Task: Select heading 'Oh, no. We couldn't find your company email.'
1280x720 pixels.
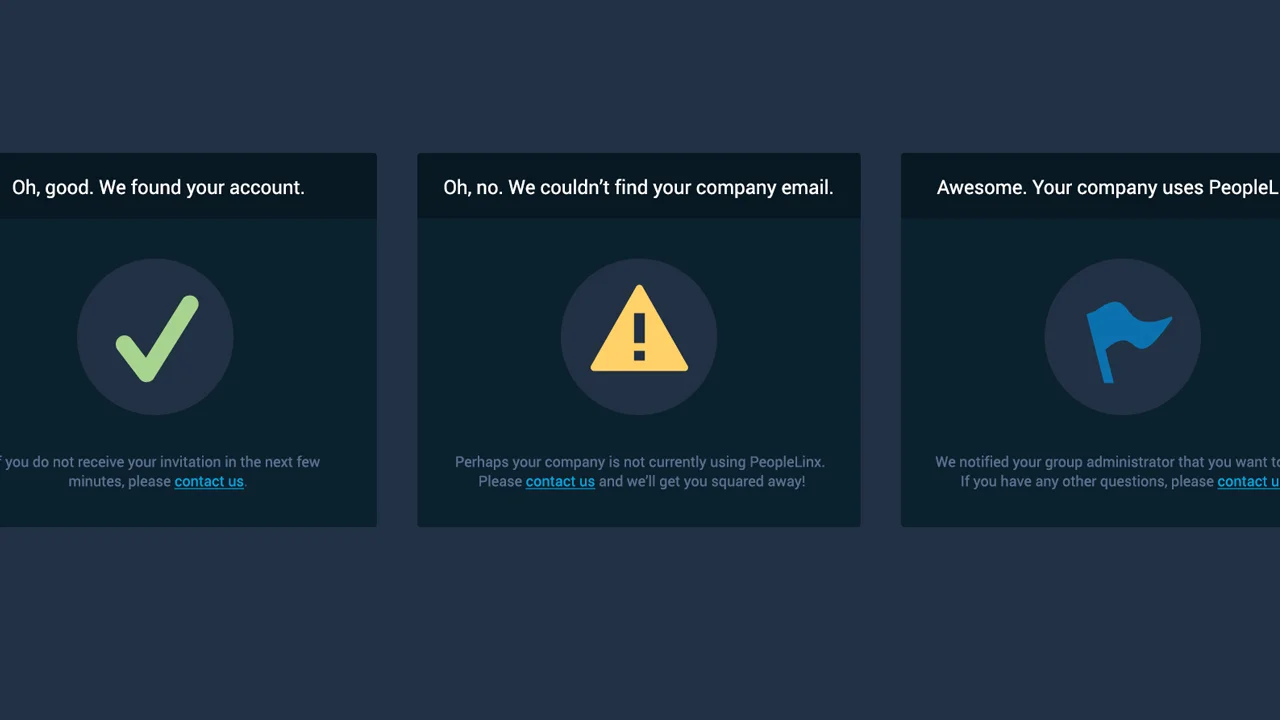Action: [x=638, y=187]
